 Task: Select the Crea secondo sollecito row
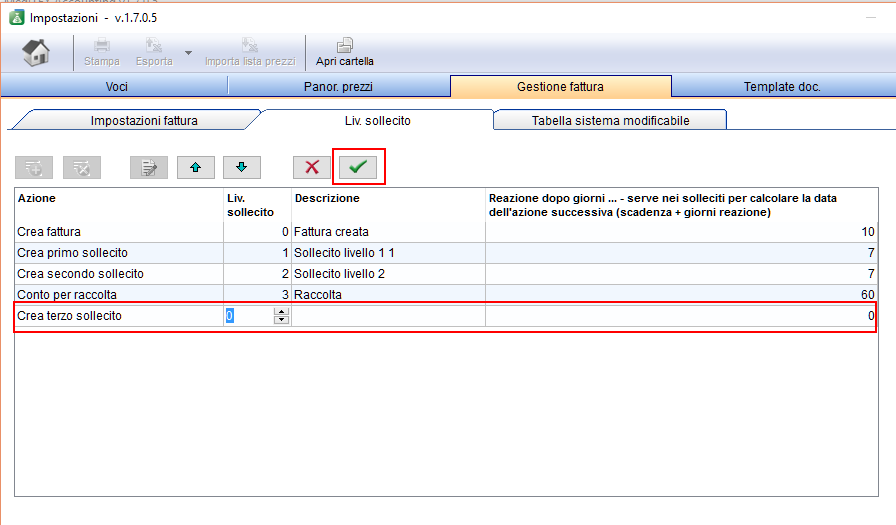pyautogui.click(x=446, y=274)
